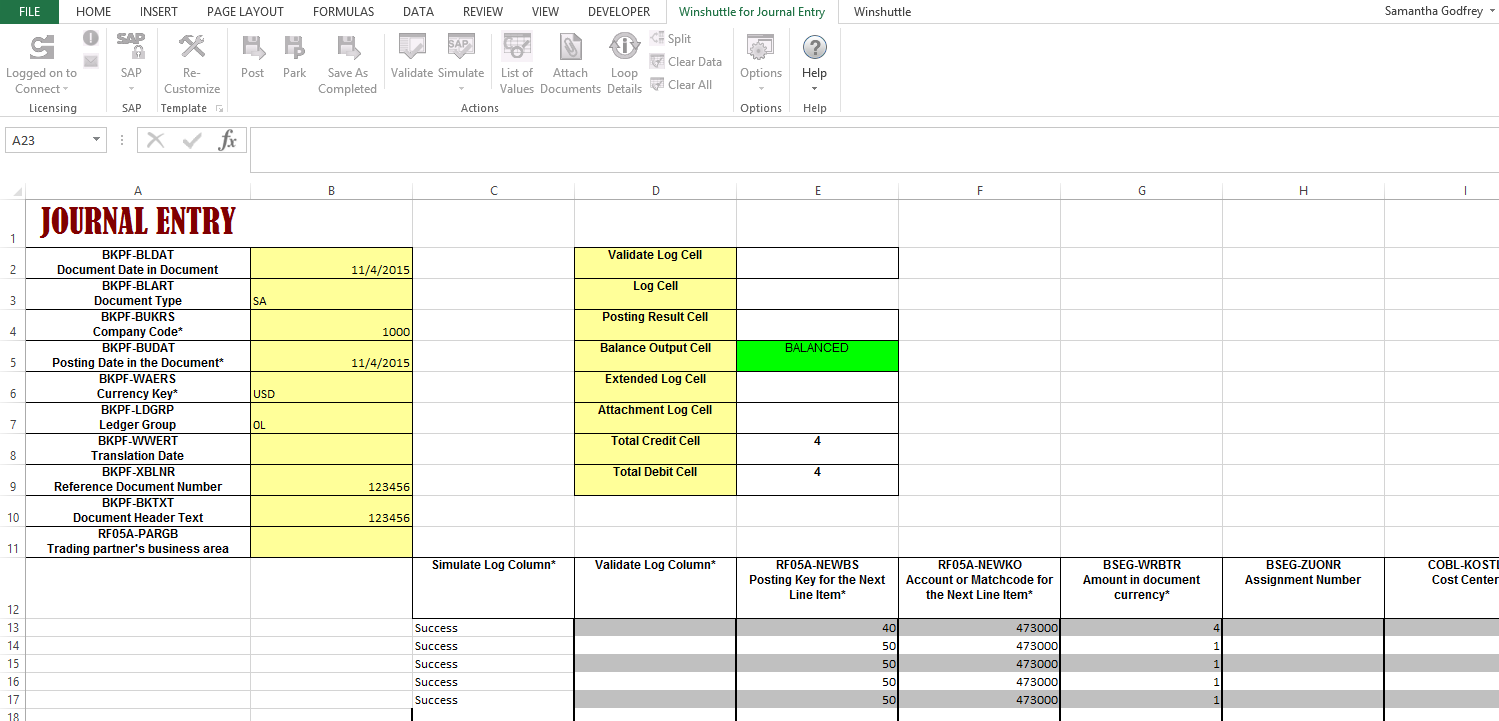Click the SAP logon lock icon

131,46
